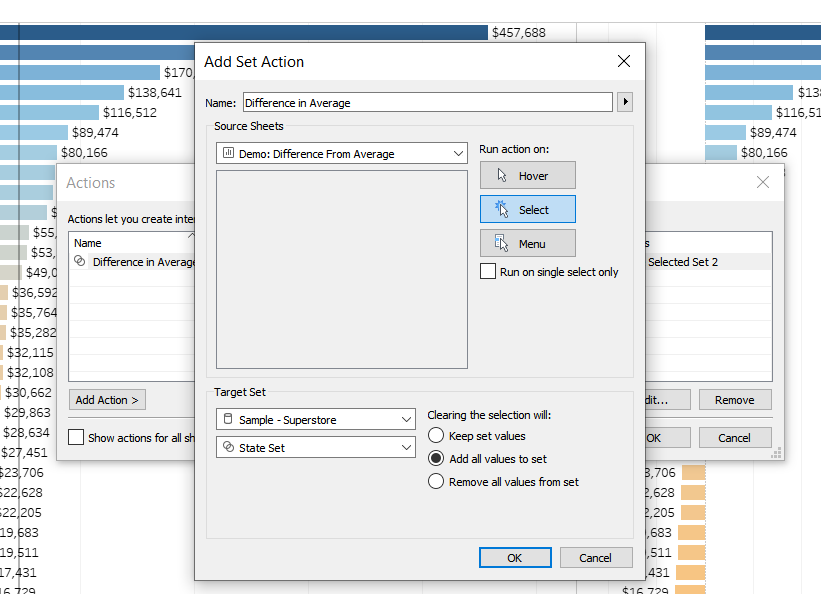Choose Remove all values from set
Screen dimensions: 821x594
[436, 482]
